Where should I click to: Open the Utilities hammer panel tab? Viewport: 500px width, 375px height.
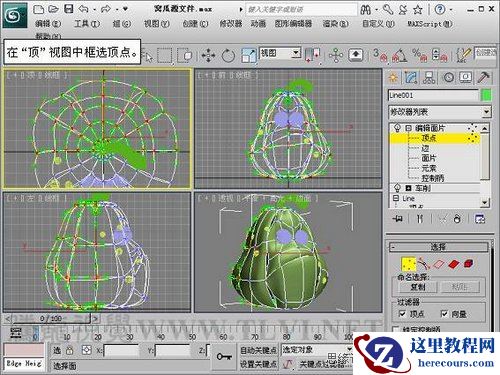[x=483, y=77]
